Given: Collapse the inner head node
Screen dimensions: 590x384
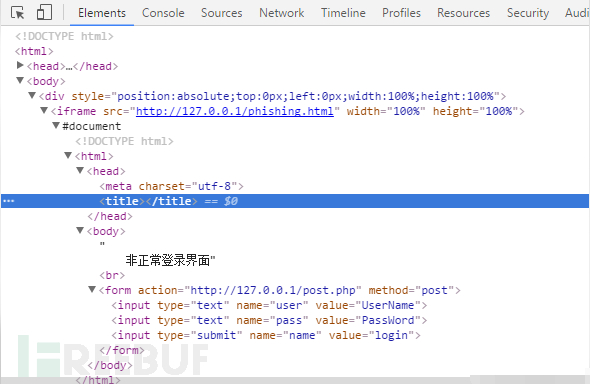Looking at the screenshot, I should click(x=80, y=170).
